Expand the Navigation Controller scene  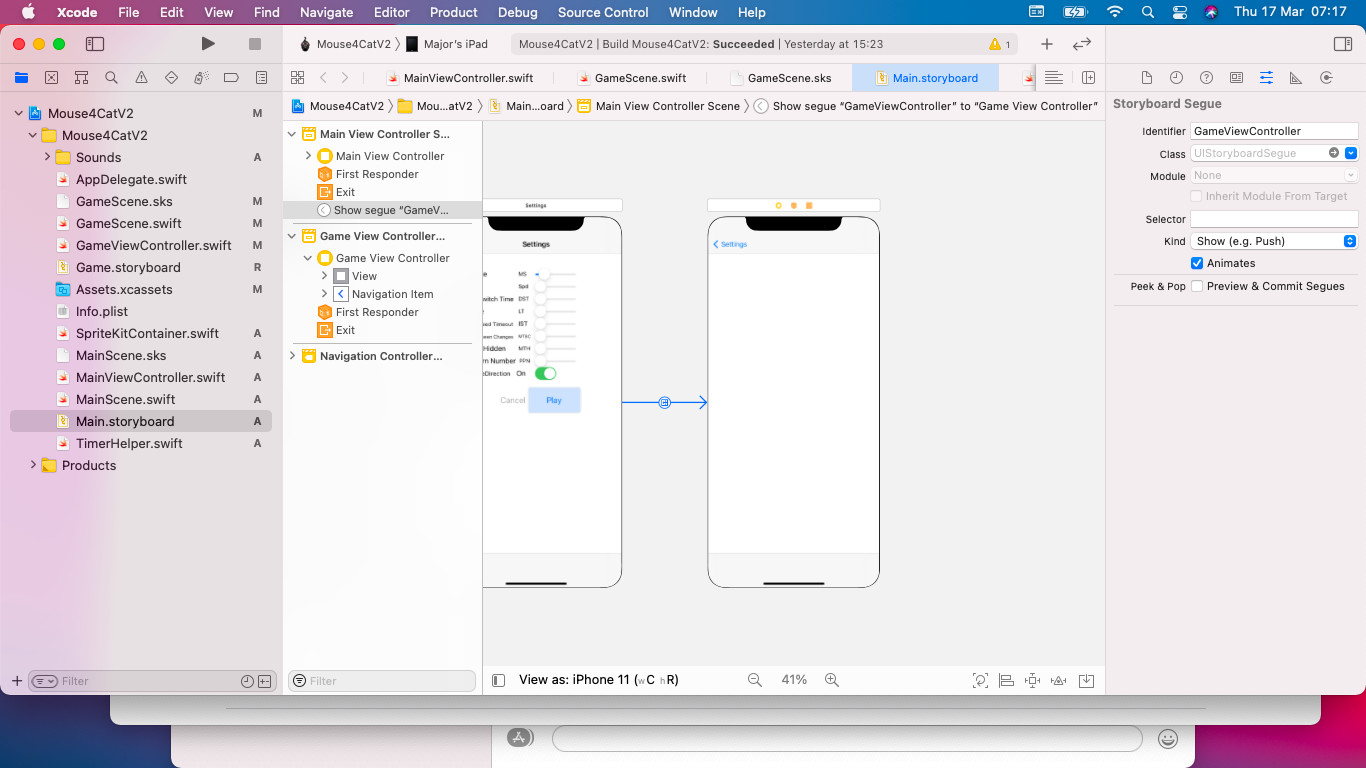click(x=293, y=356)
